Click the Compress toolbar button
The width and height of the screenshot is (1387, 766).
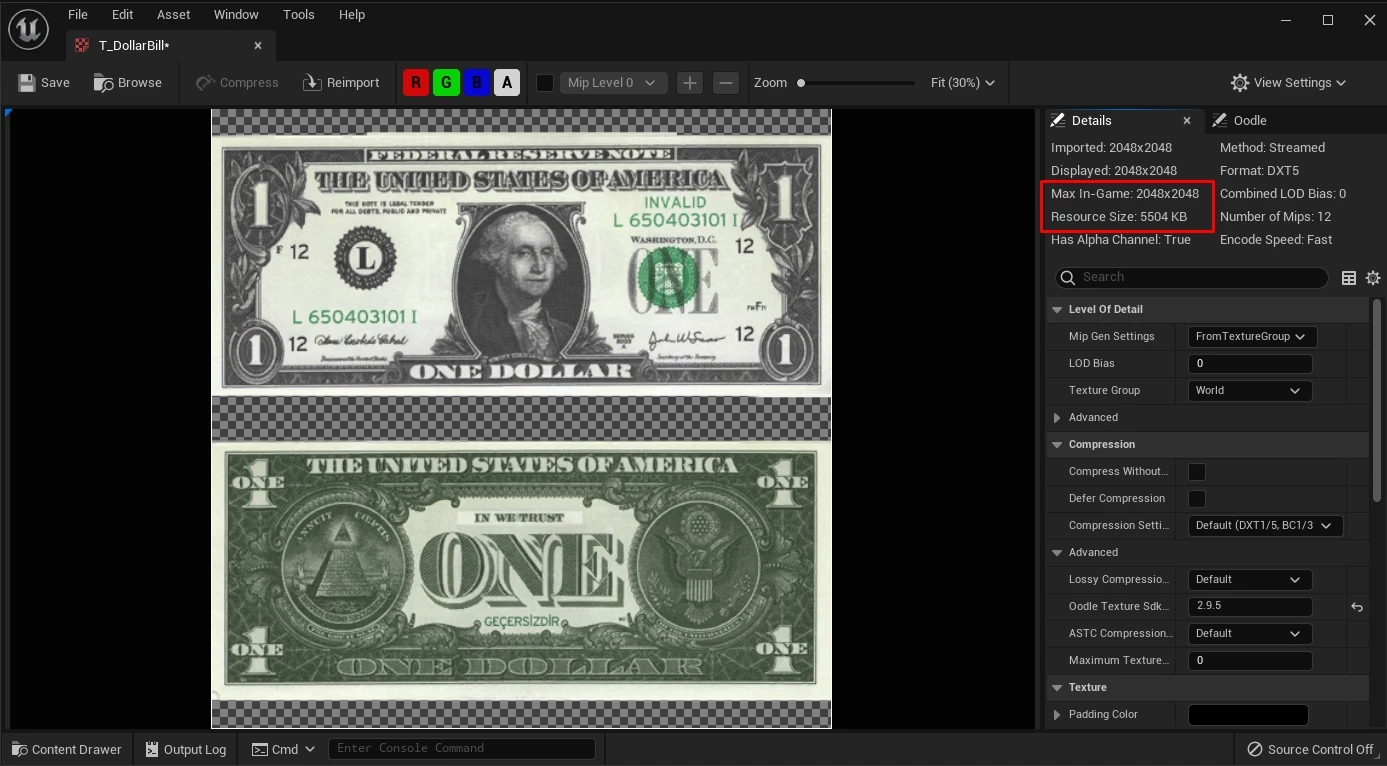click(237, 83)
